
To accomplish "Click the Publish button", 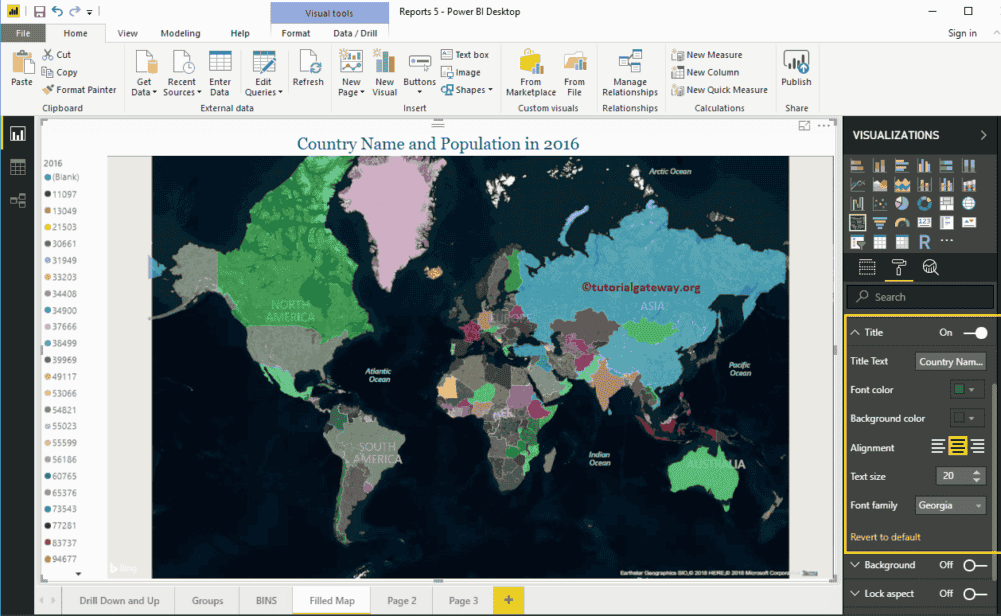I will point(795,68).
